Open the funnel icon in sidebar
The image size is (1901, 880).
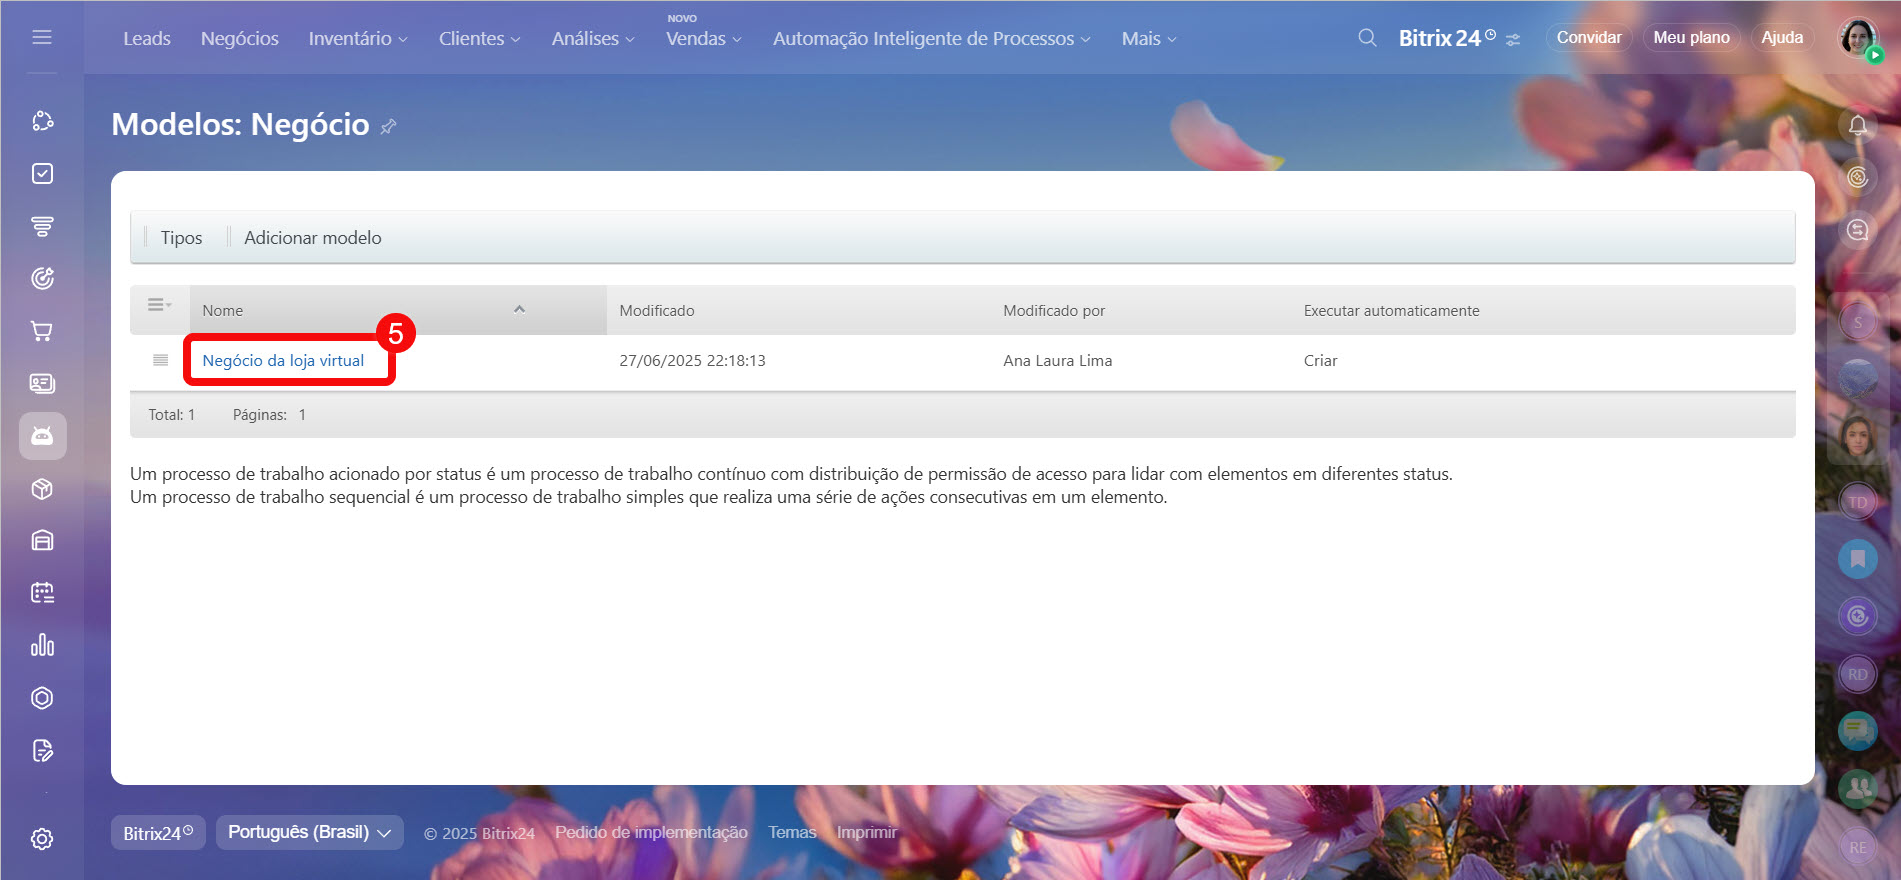pyautogui.click(x=42, y=226)
